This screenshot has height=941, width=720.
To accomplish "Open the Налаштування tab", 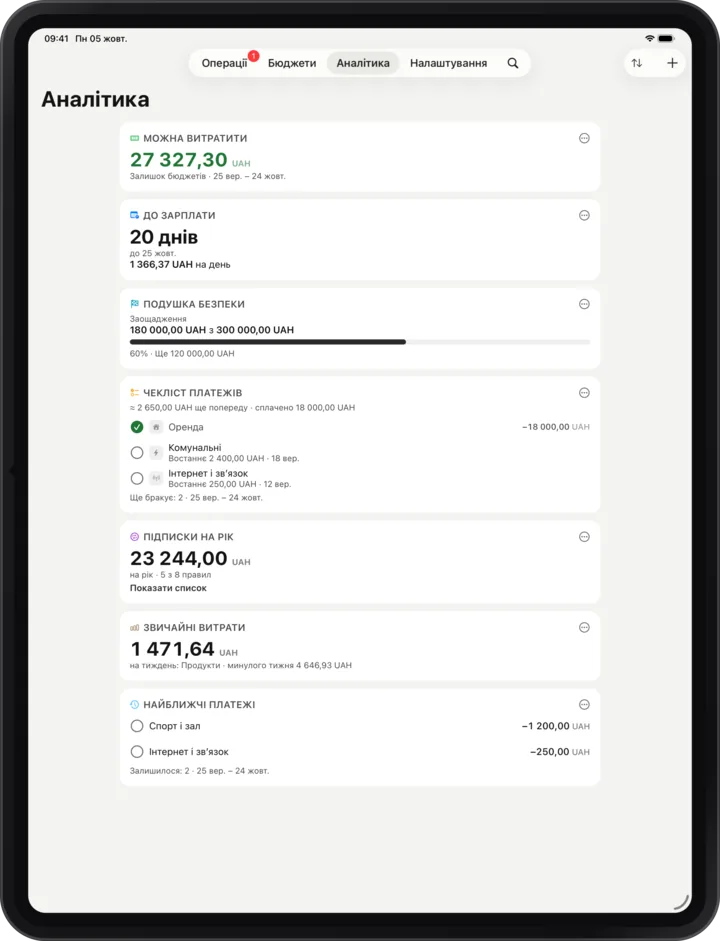I will click(x=448, y=63).
